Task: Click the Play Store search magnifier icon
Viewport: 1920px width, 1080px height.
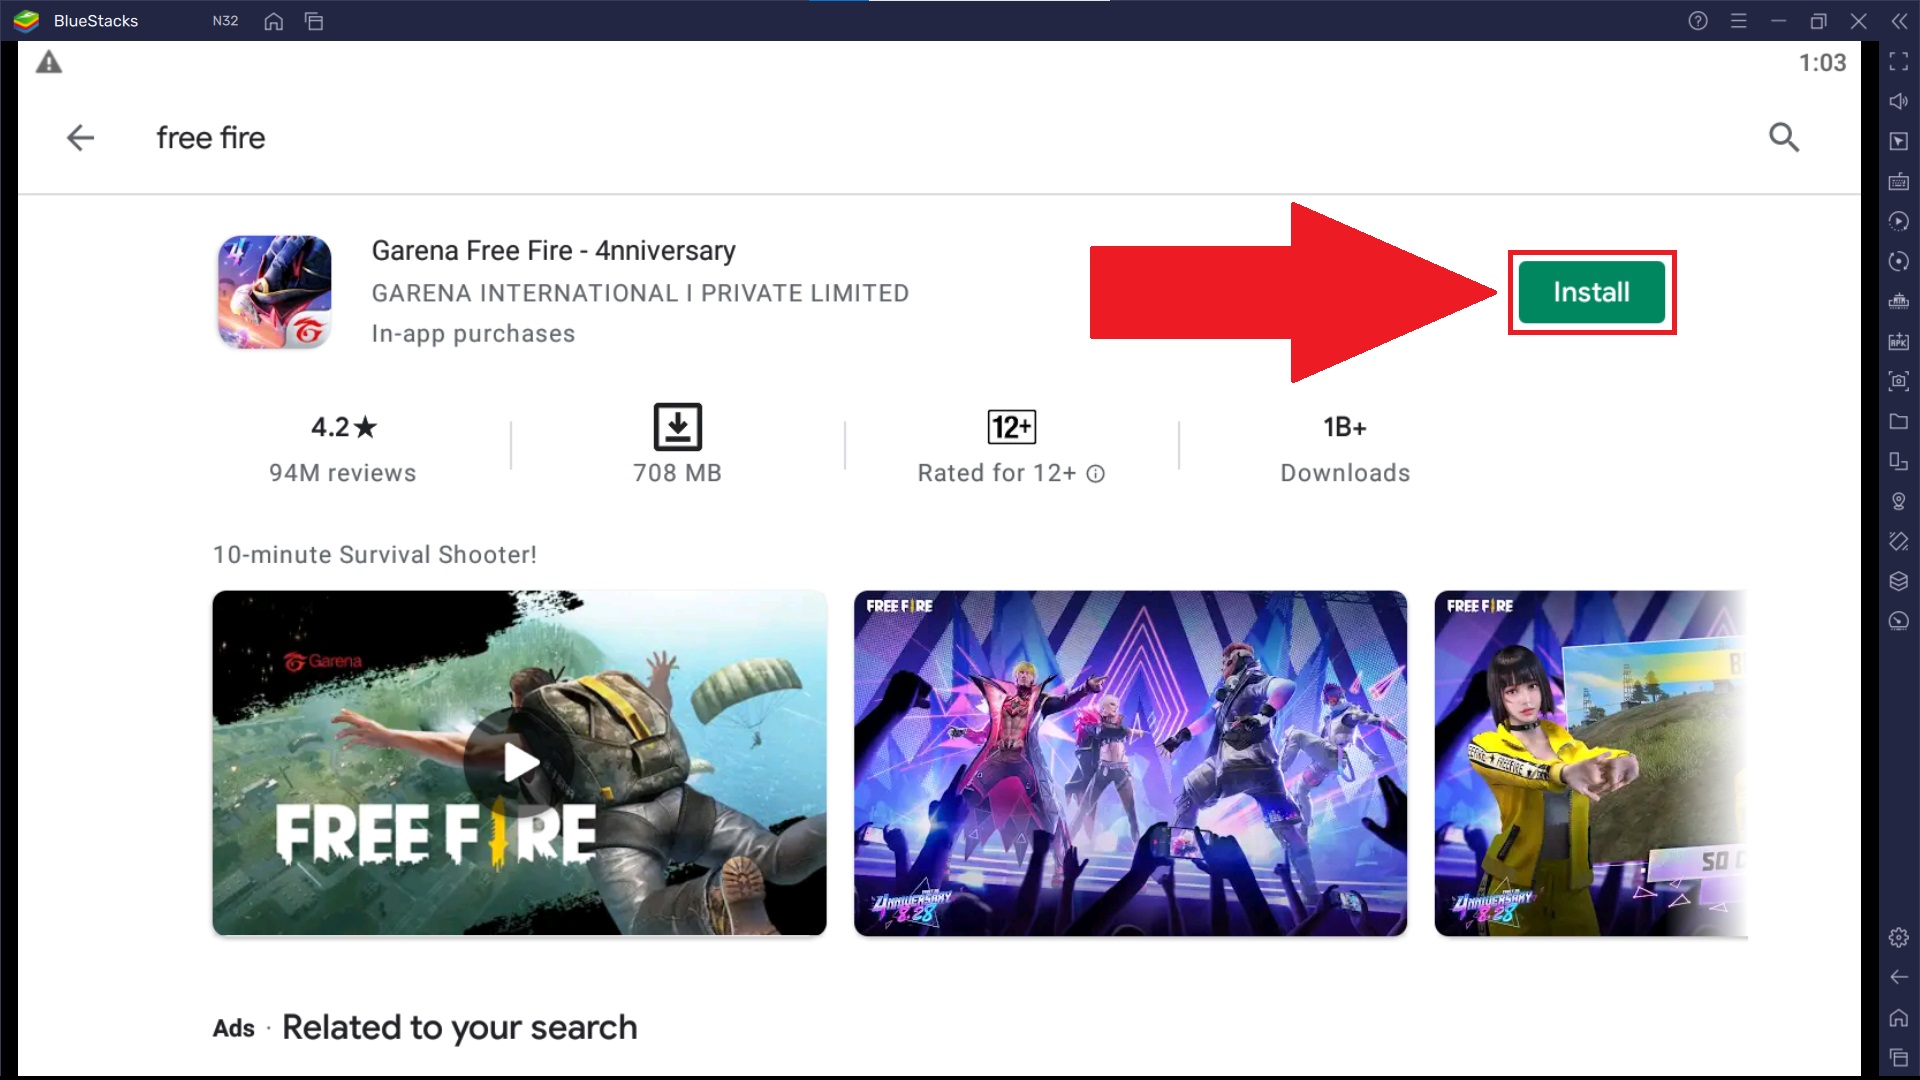Action: pyautogui.click(x=1784, y=137)
